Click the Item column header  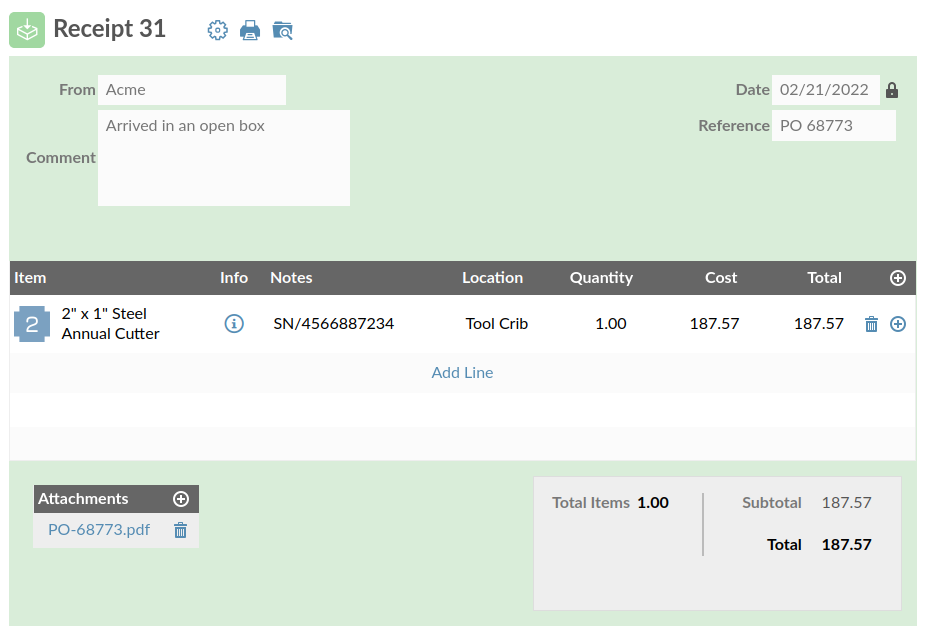(x=30, y=278)
